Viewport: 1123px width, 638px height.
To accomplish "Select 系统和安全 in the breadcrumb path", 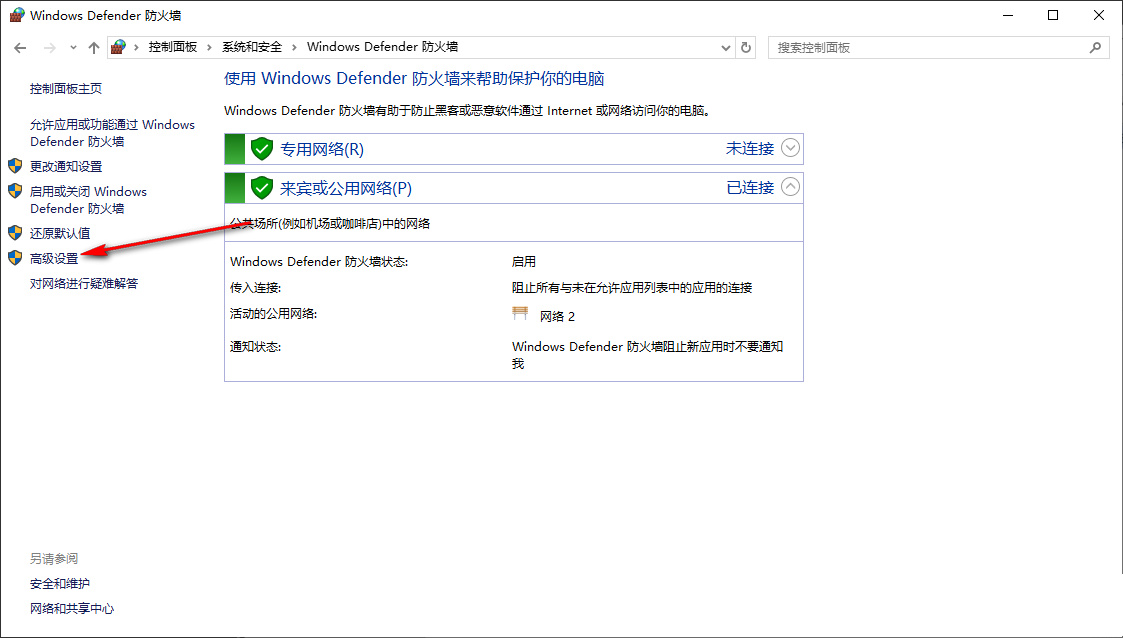I will pos(252,47).
